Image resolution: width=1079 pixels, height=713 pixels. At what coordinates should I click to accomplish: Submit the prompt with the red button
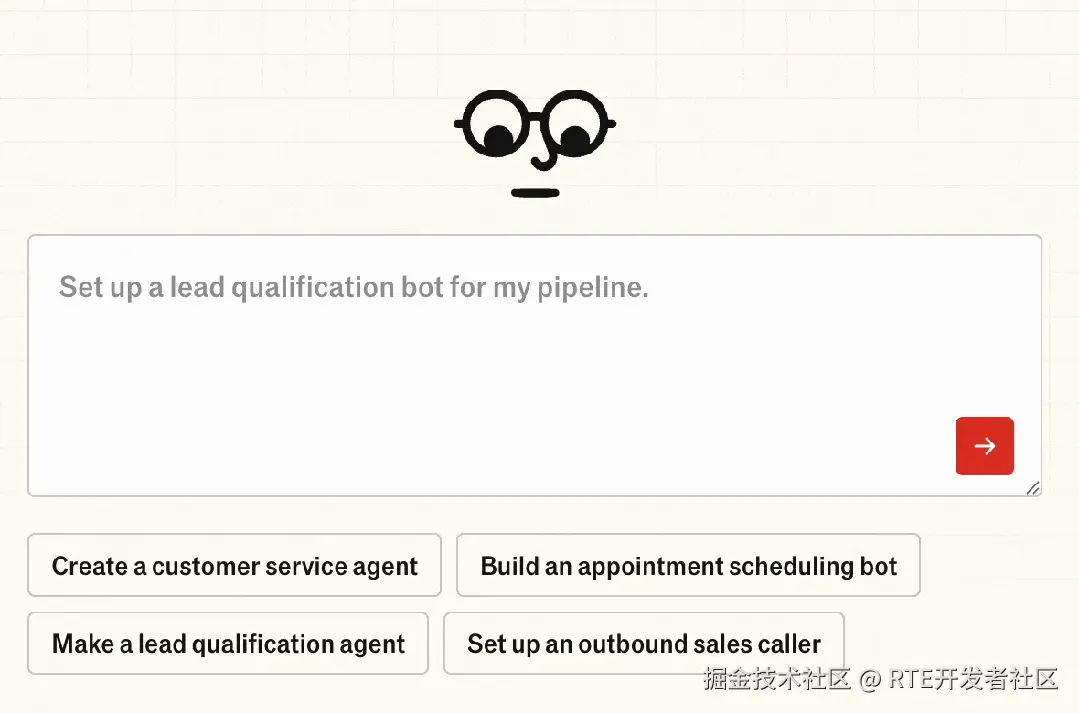click(x=985, y=446)
